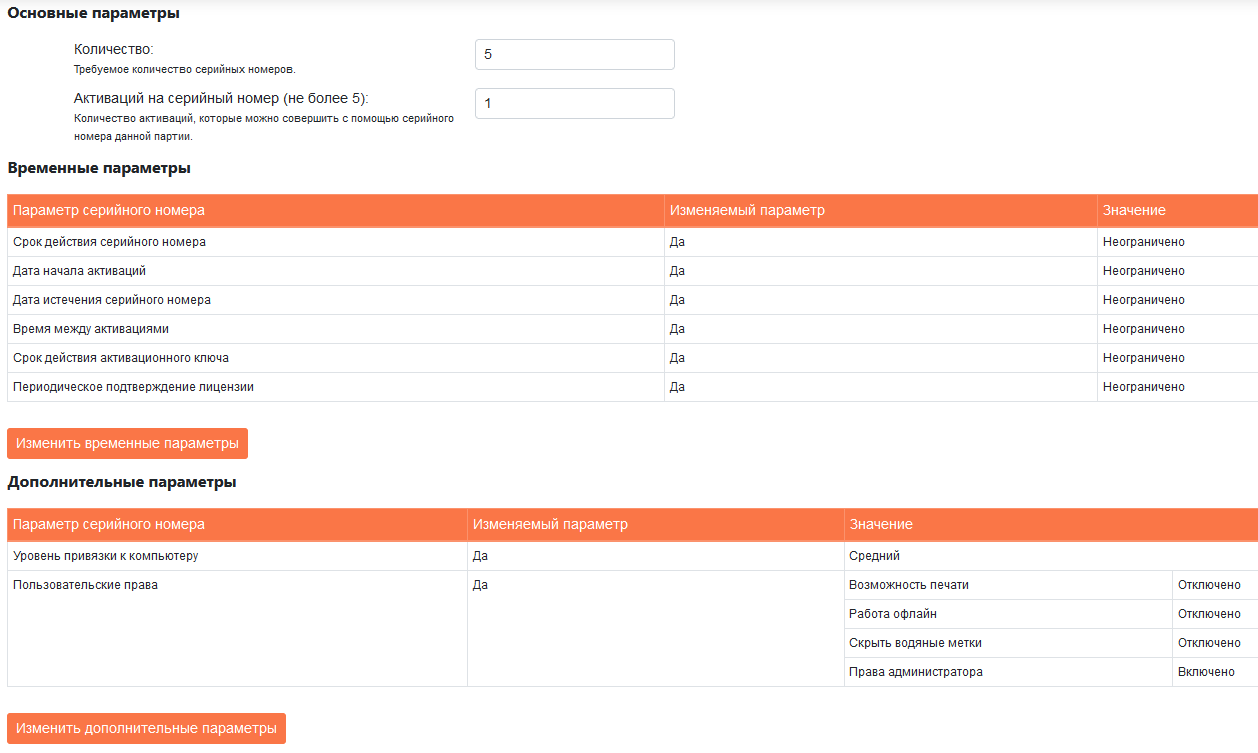Screen dimensions: 1258x753
Task: Click the Изменить дополнительные параметры button
Action: coord(146,728)
